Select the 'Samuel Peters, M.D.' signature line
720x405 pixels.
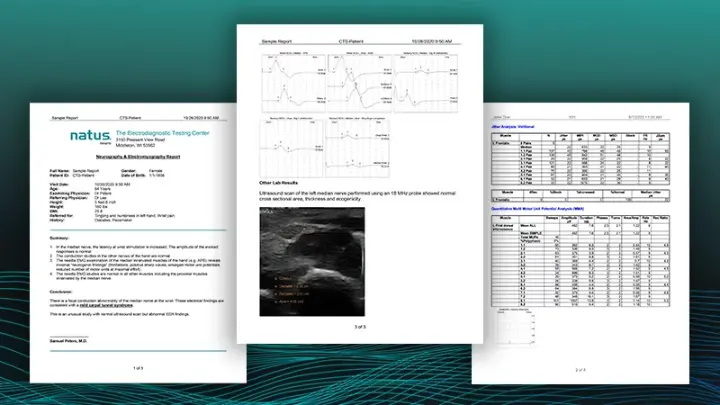click(x=69, y=341)
